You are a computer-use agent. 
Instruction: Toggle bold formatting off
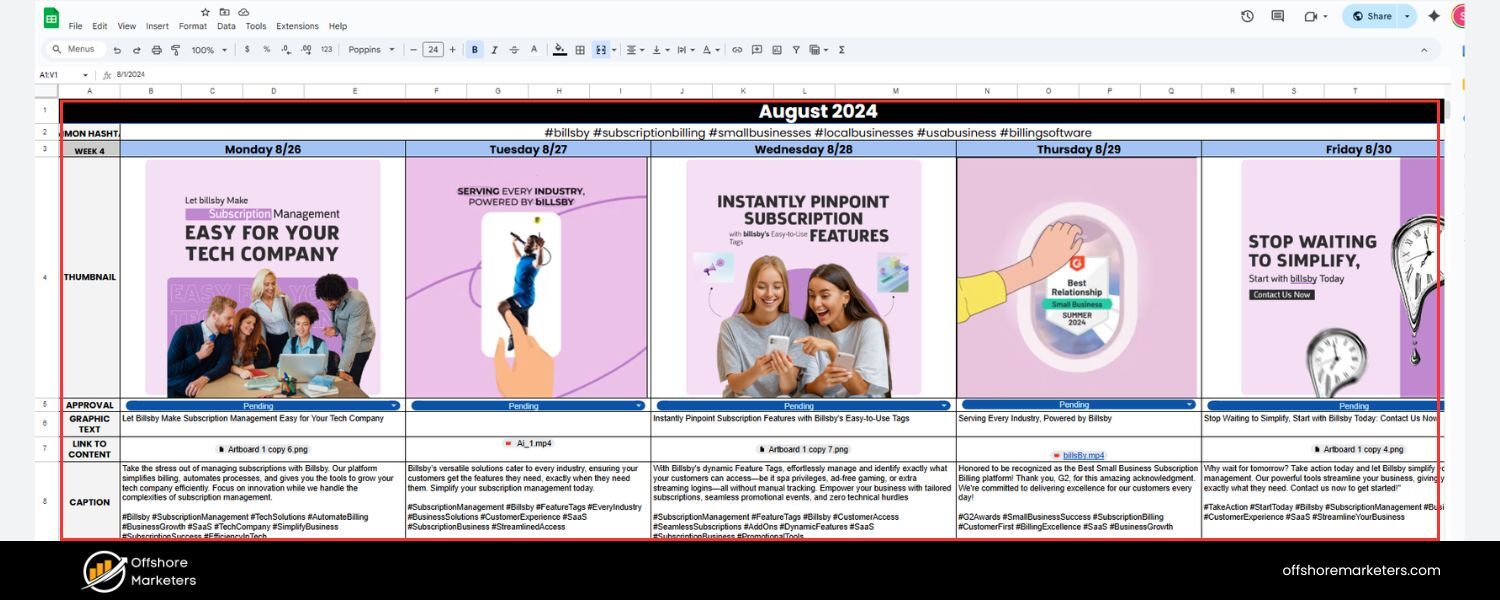pyautogui.click(x=474, y=49)
